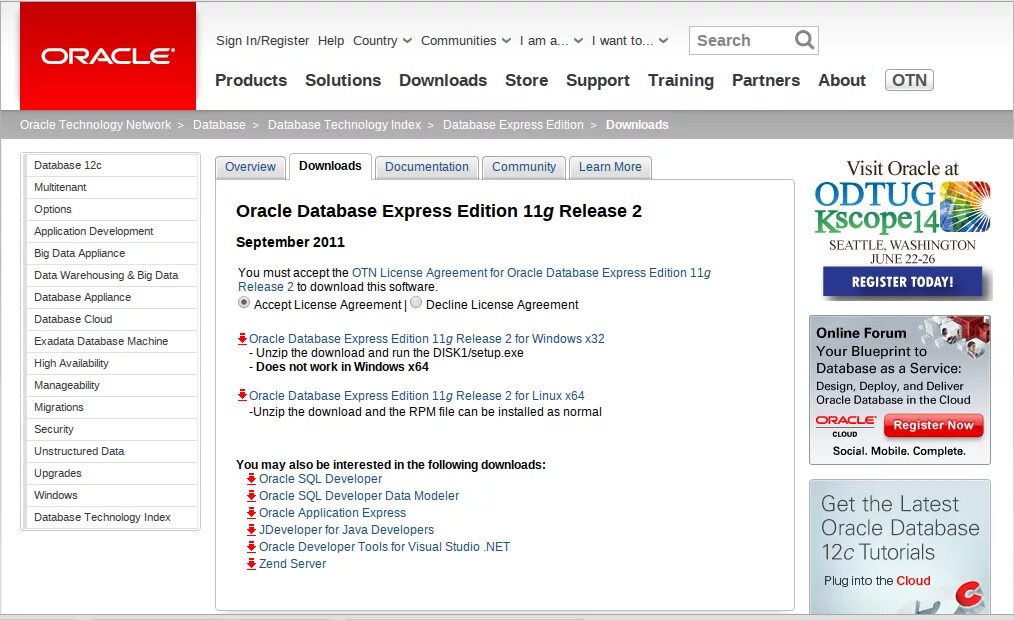Open Store in main navigation

[526, 80]
